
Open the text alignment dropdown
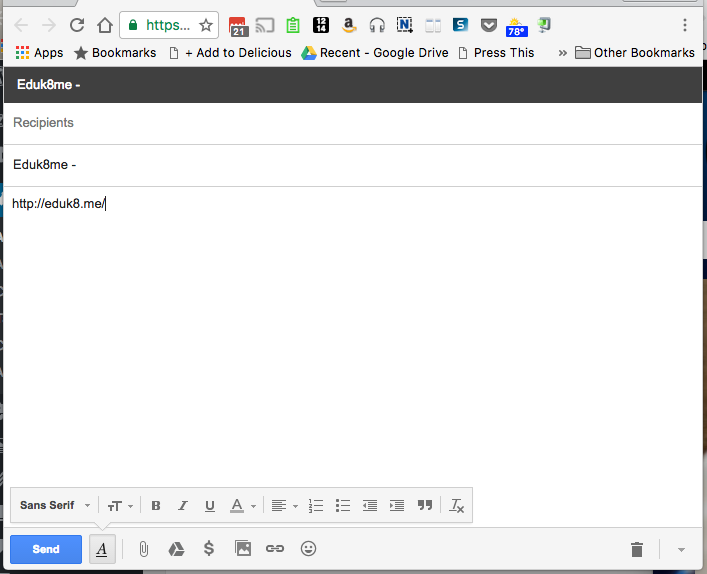tap(285, 506)
